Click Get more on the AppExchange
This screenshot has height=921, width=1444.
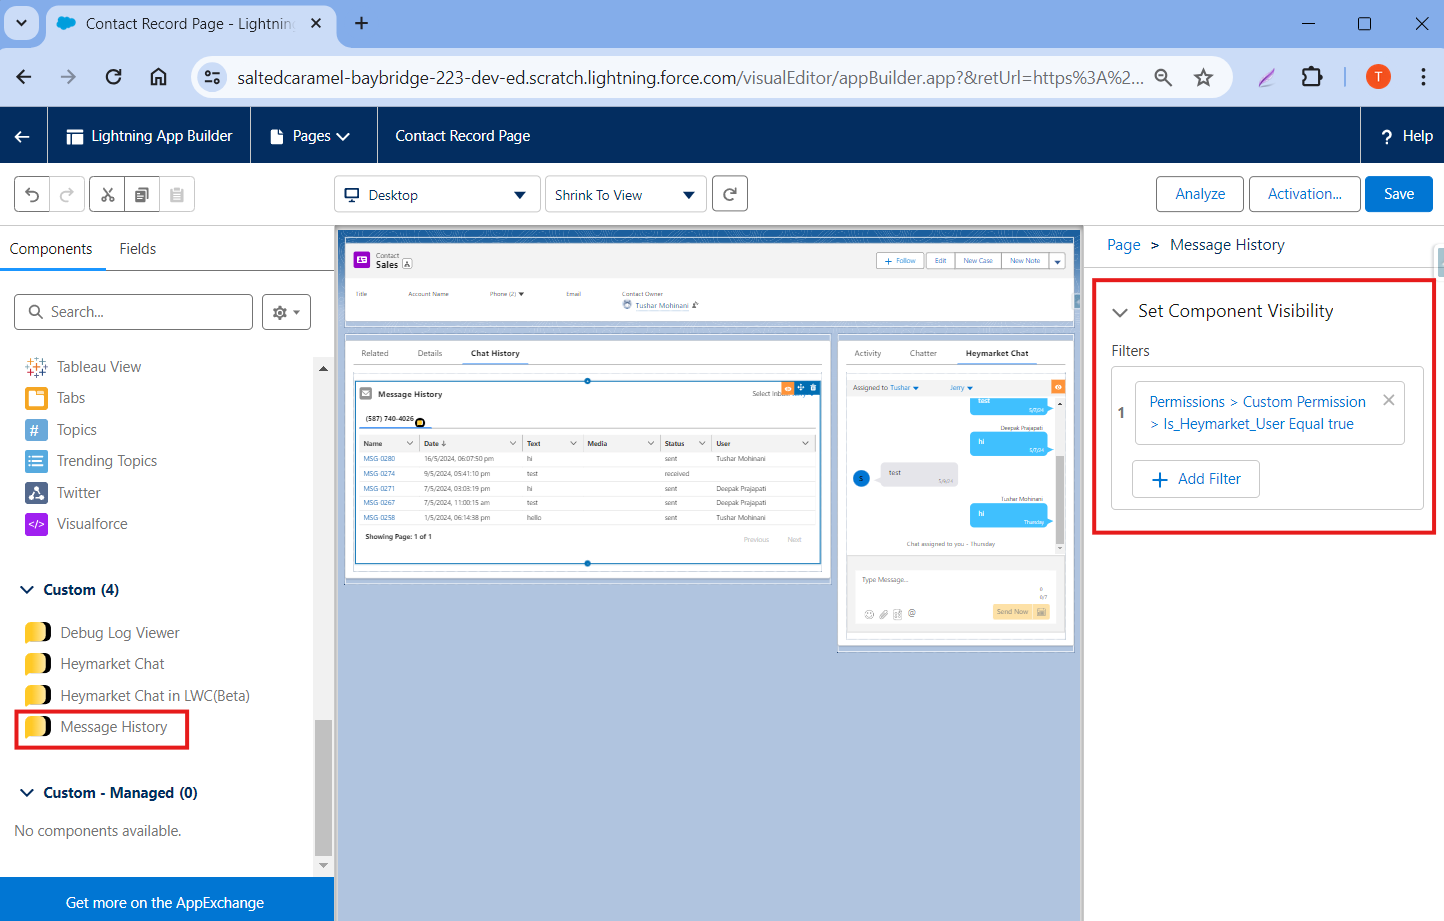(x=165, y=902)
